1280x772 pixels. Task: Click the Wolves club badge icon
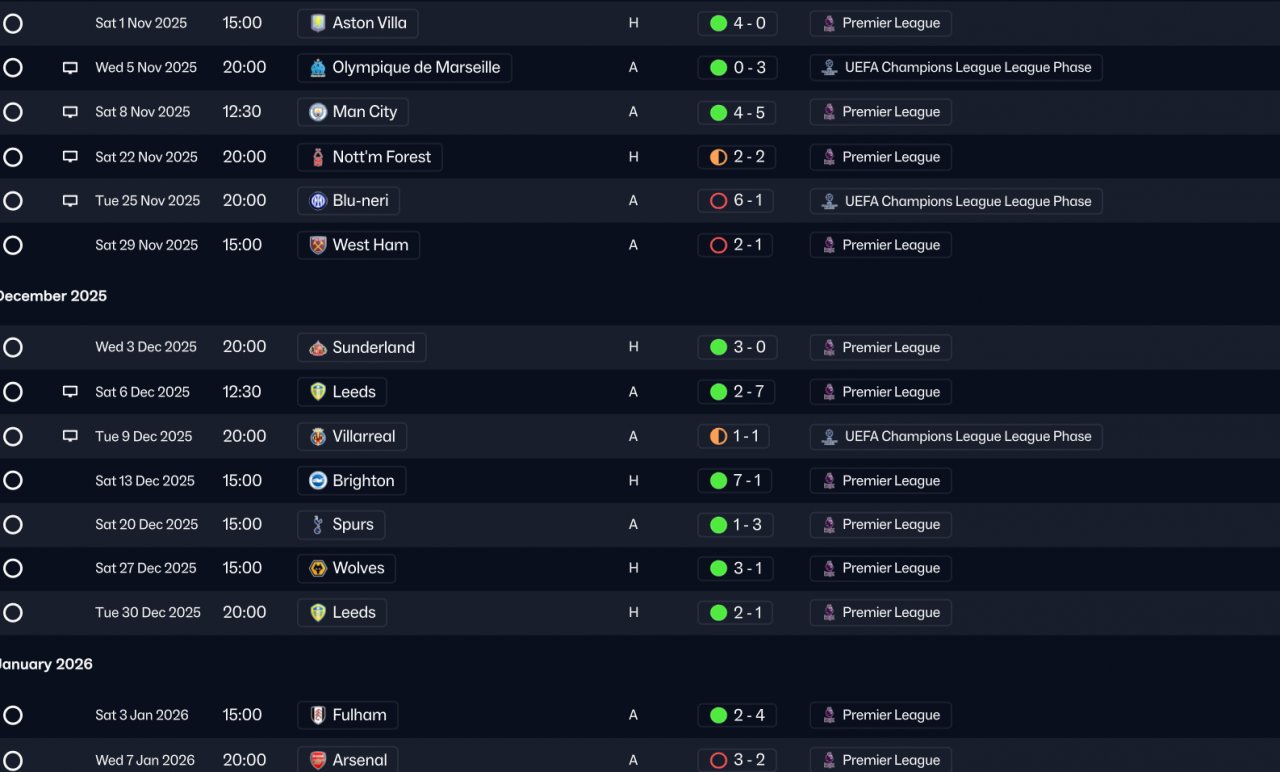point(318,568)
